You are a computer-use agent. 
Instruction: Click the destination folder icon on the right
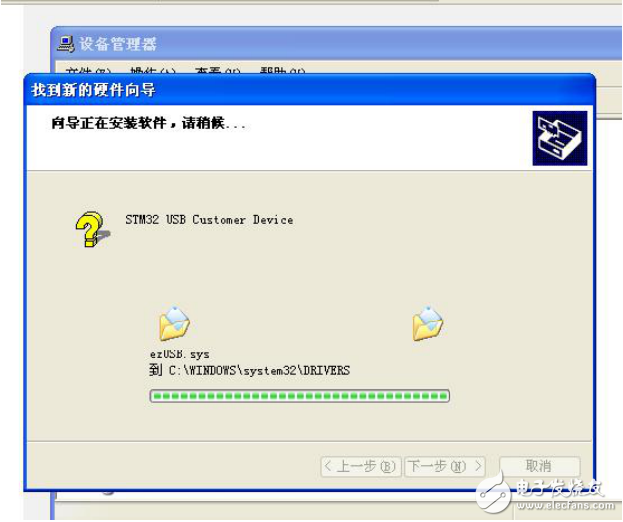[x=428, y=324]
